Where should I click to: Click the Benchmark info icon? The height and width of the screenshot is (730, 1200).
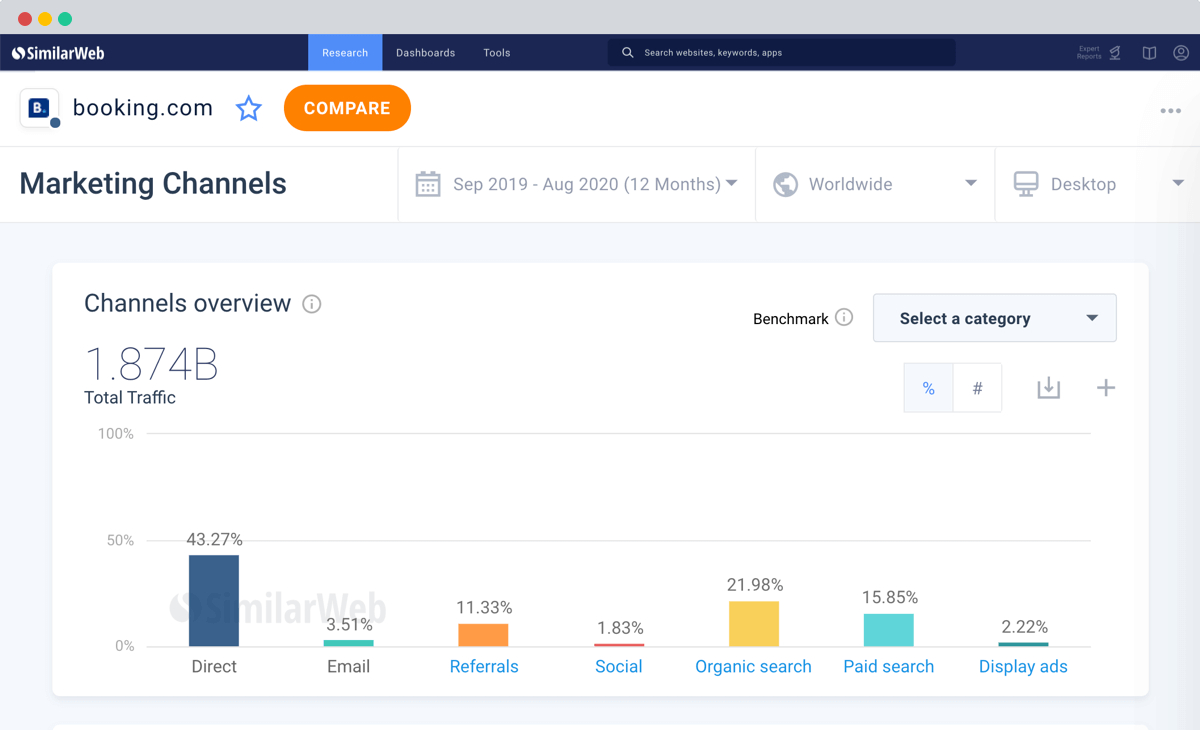pyautogui.click(x=844, y=317)
